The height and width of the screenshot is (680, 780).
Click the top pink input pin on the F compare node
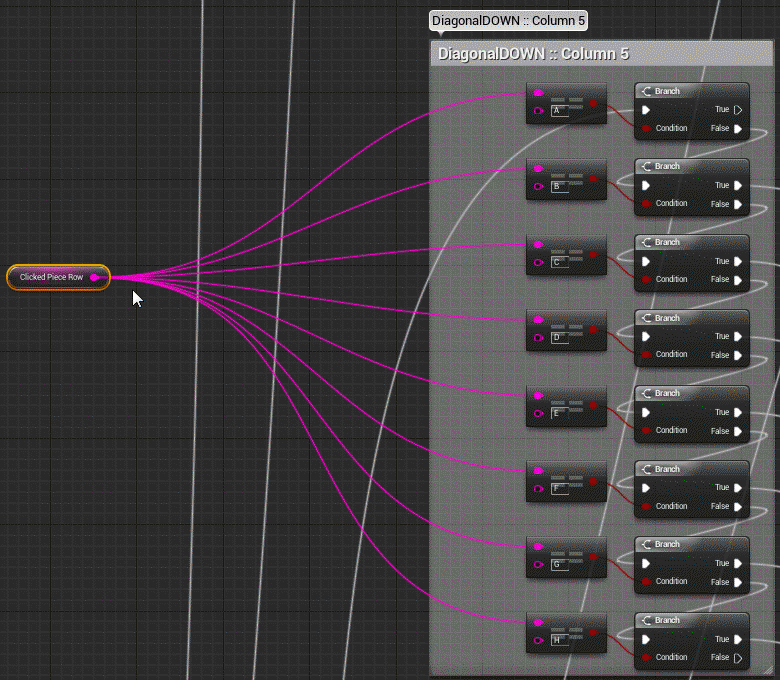pyautogui.click(x=538, y=471)
